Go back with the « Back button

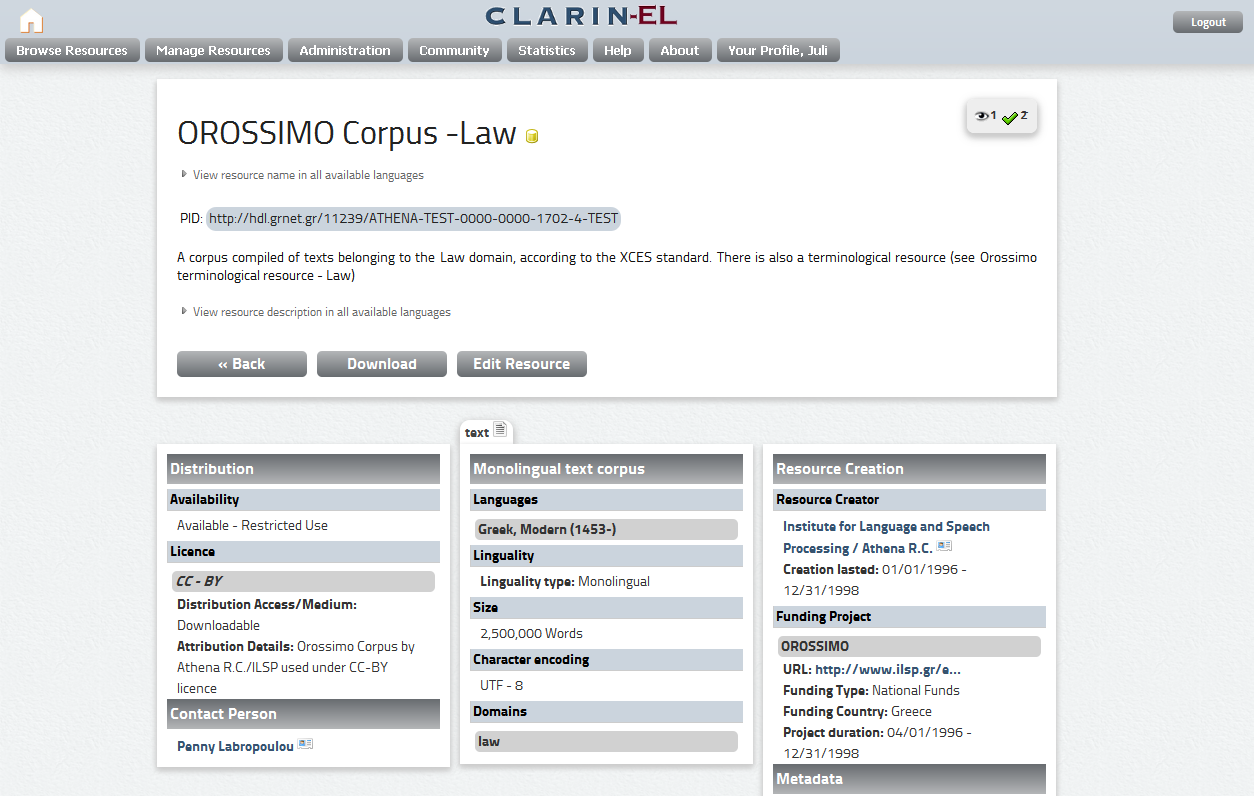(242, 364)
